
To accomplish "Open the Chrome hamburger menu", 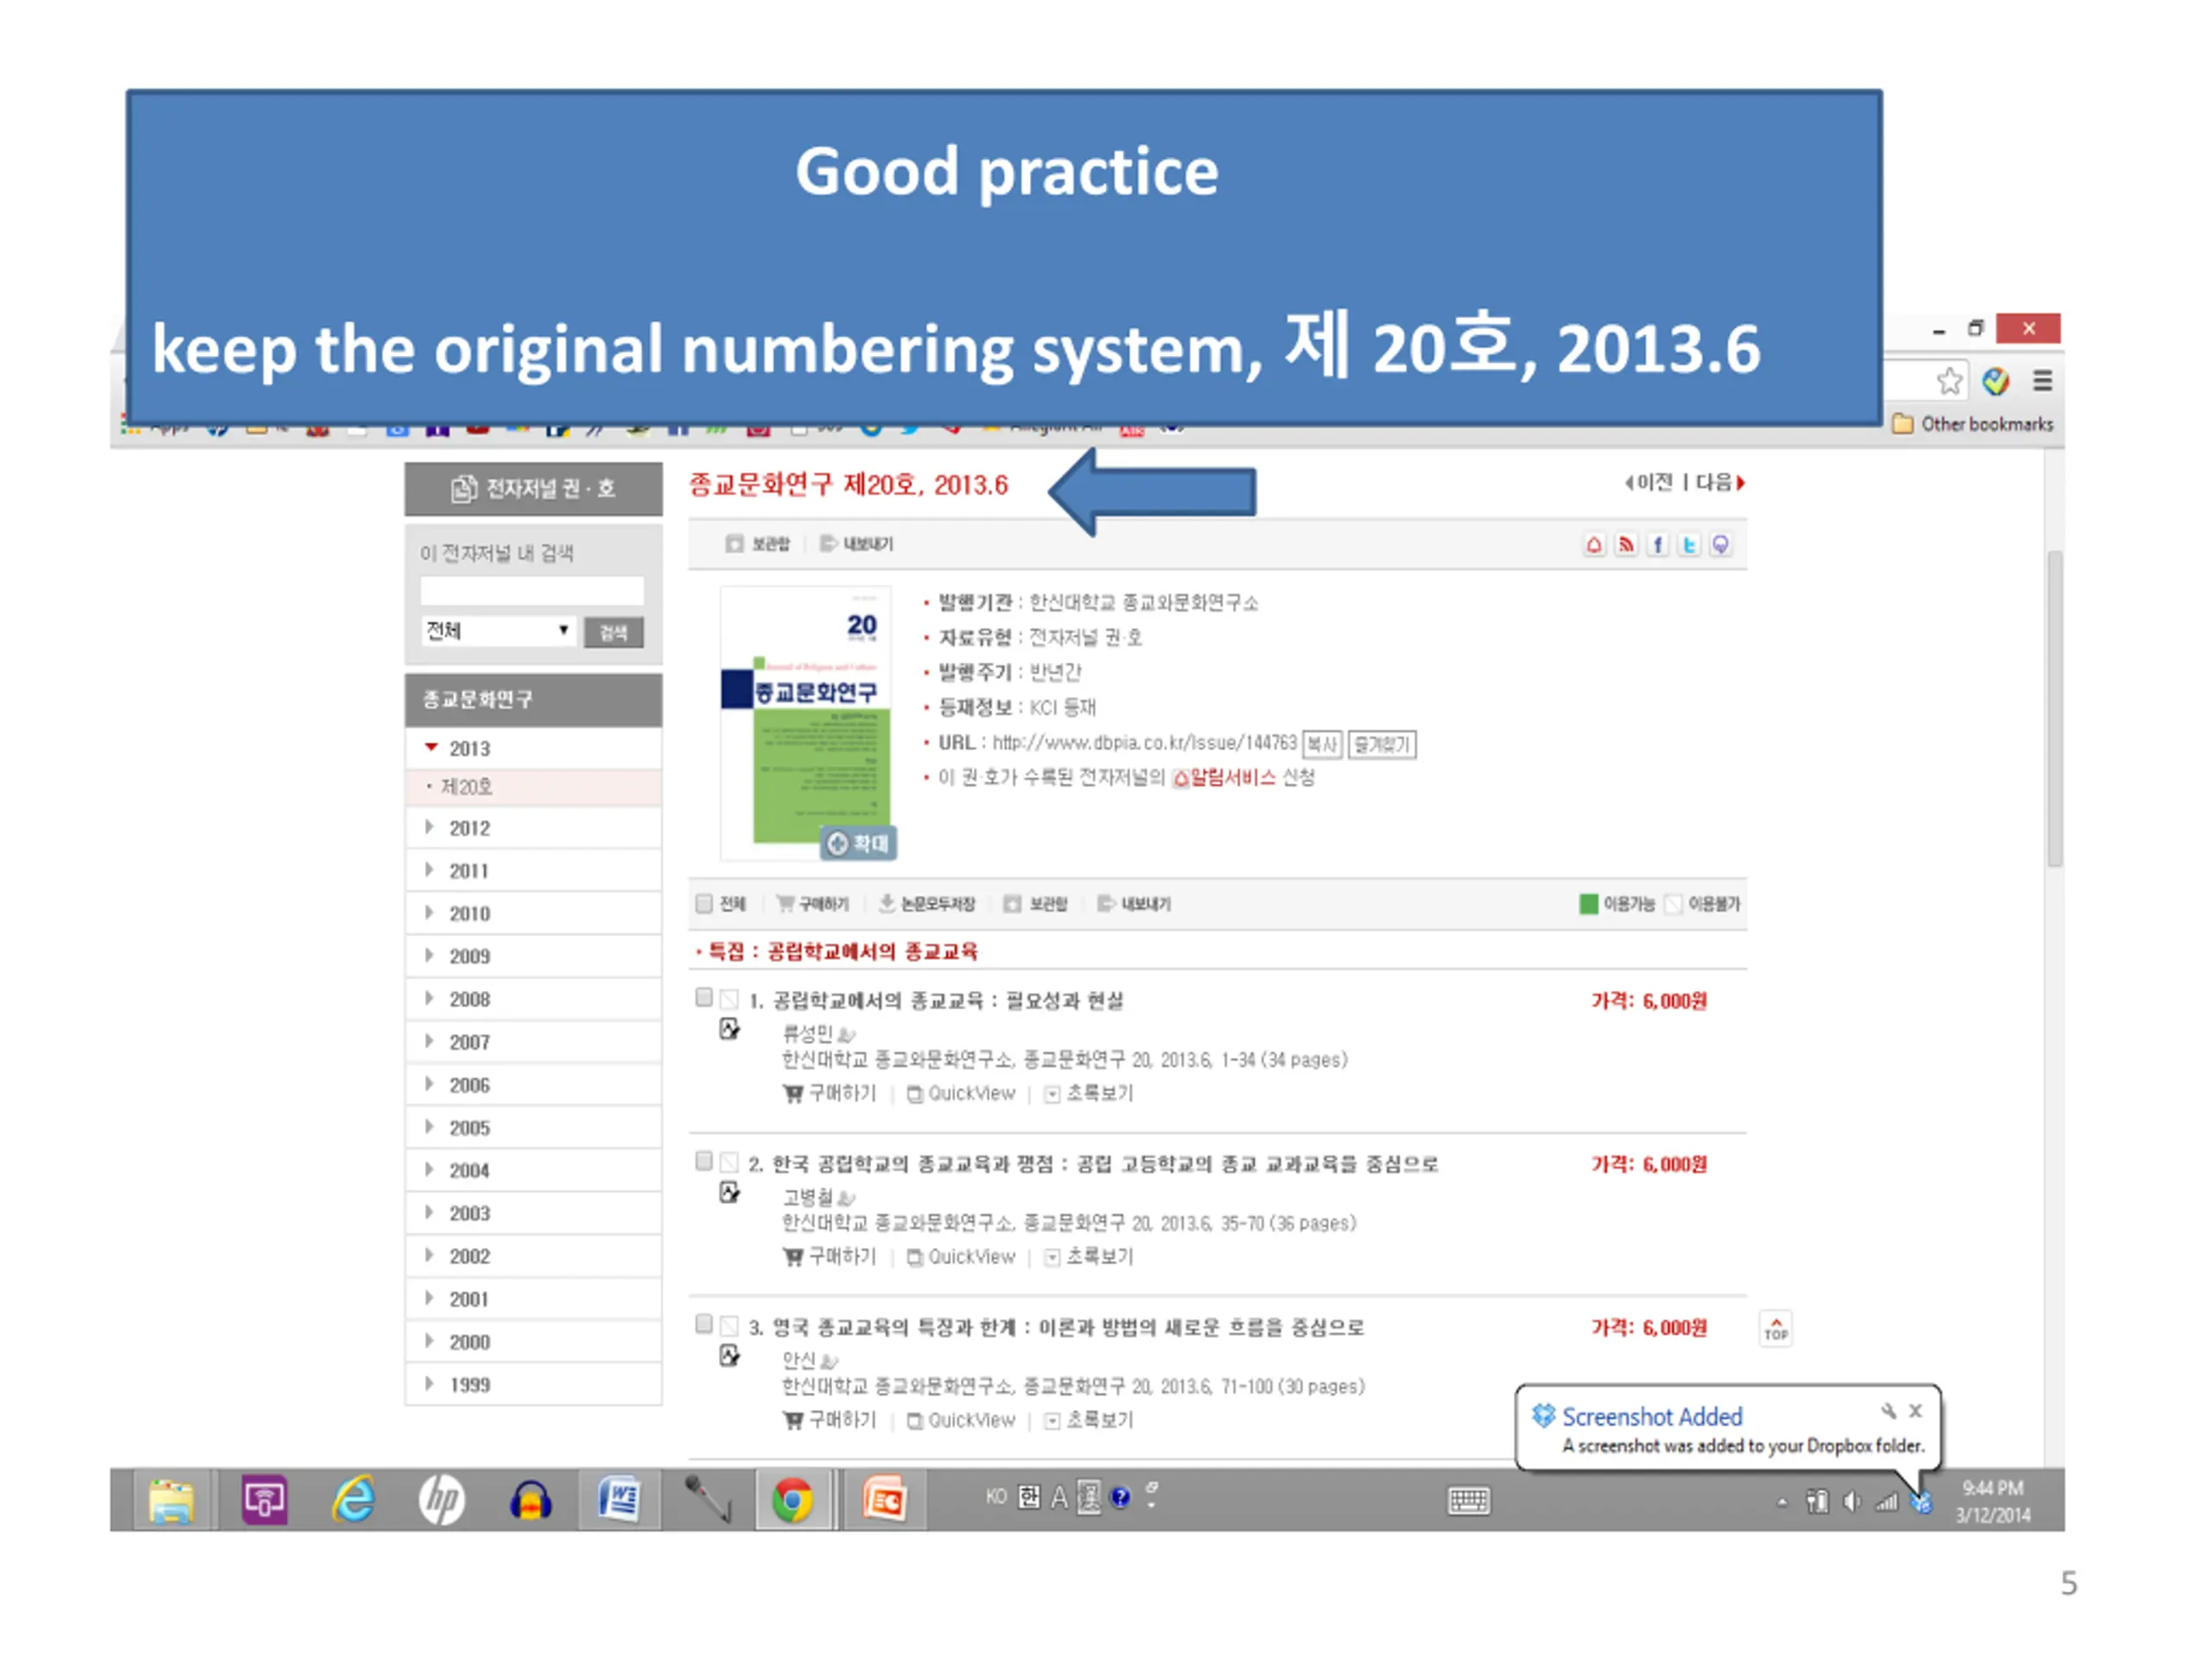I will click(2042, 381).
